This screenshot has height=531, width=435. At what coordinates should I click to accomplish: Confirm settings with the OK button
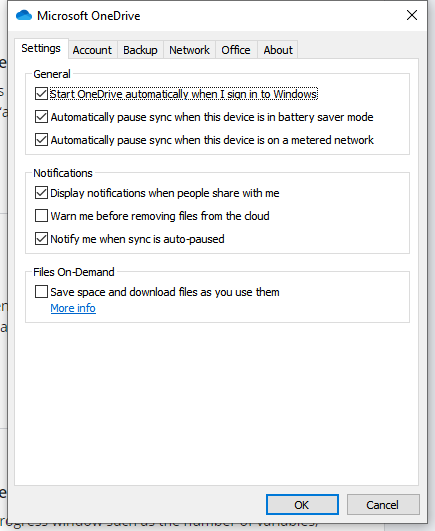pos(302,505)
